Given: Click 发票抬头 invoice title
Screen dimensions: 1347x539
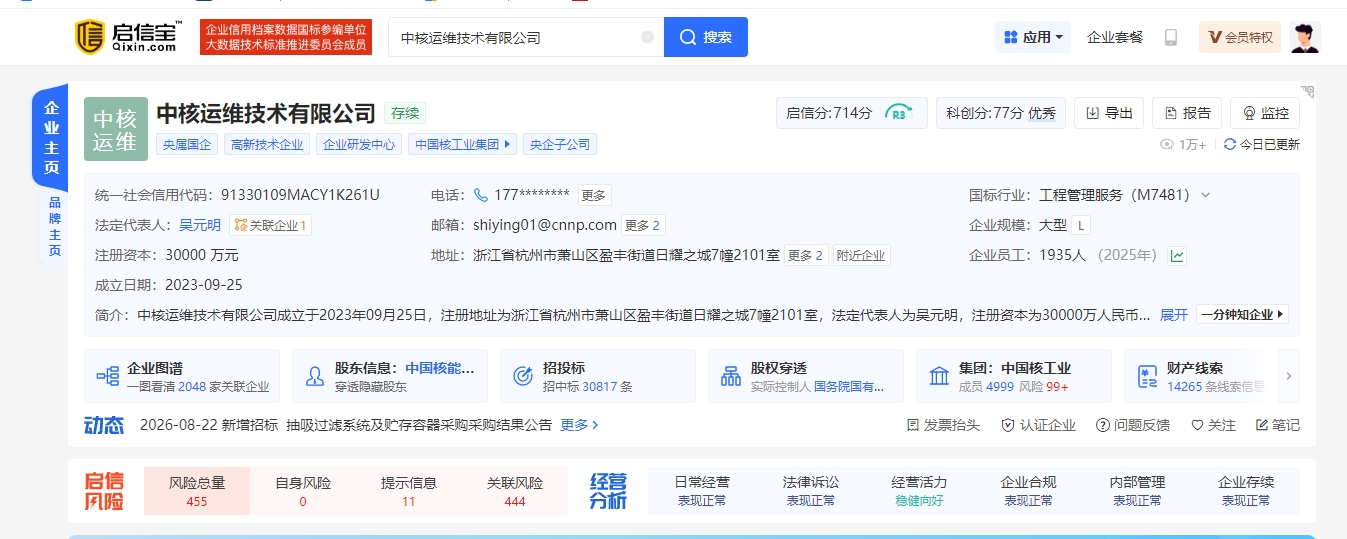Looking at the screenshot, I should click(x=943, y=425).
